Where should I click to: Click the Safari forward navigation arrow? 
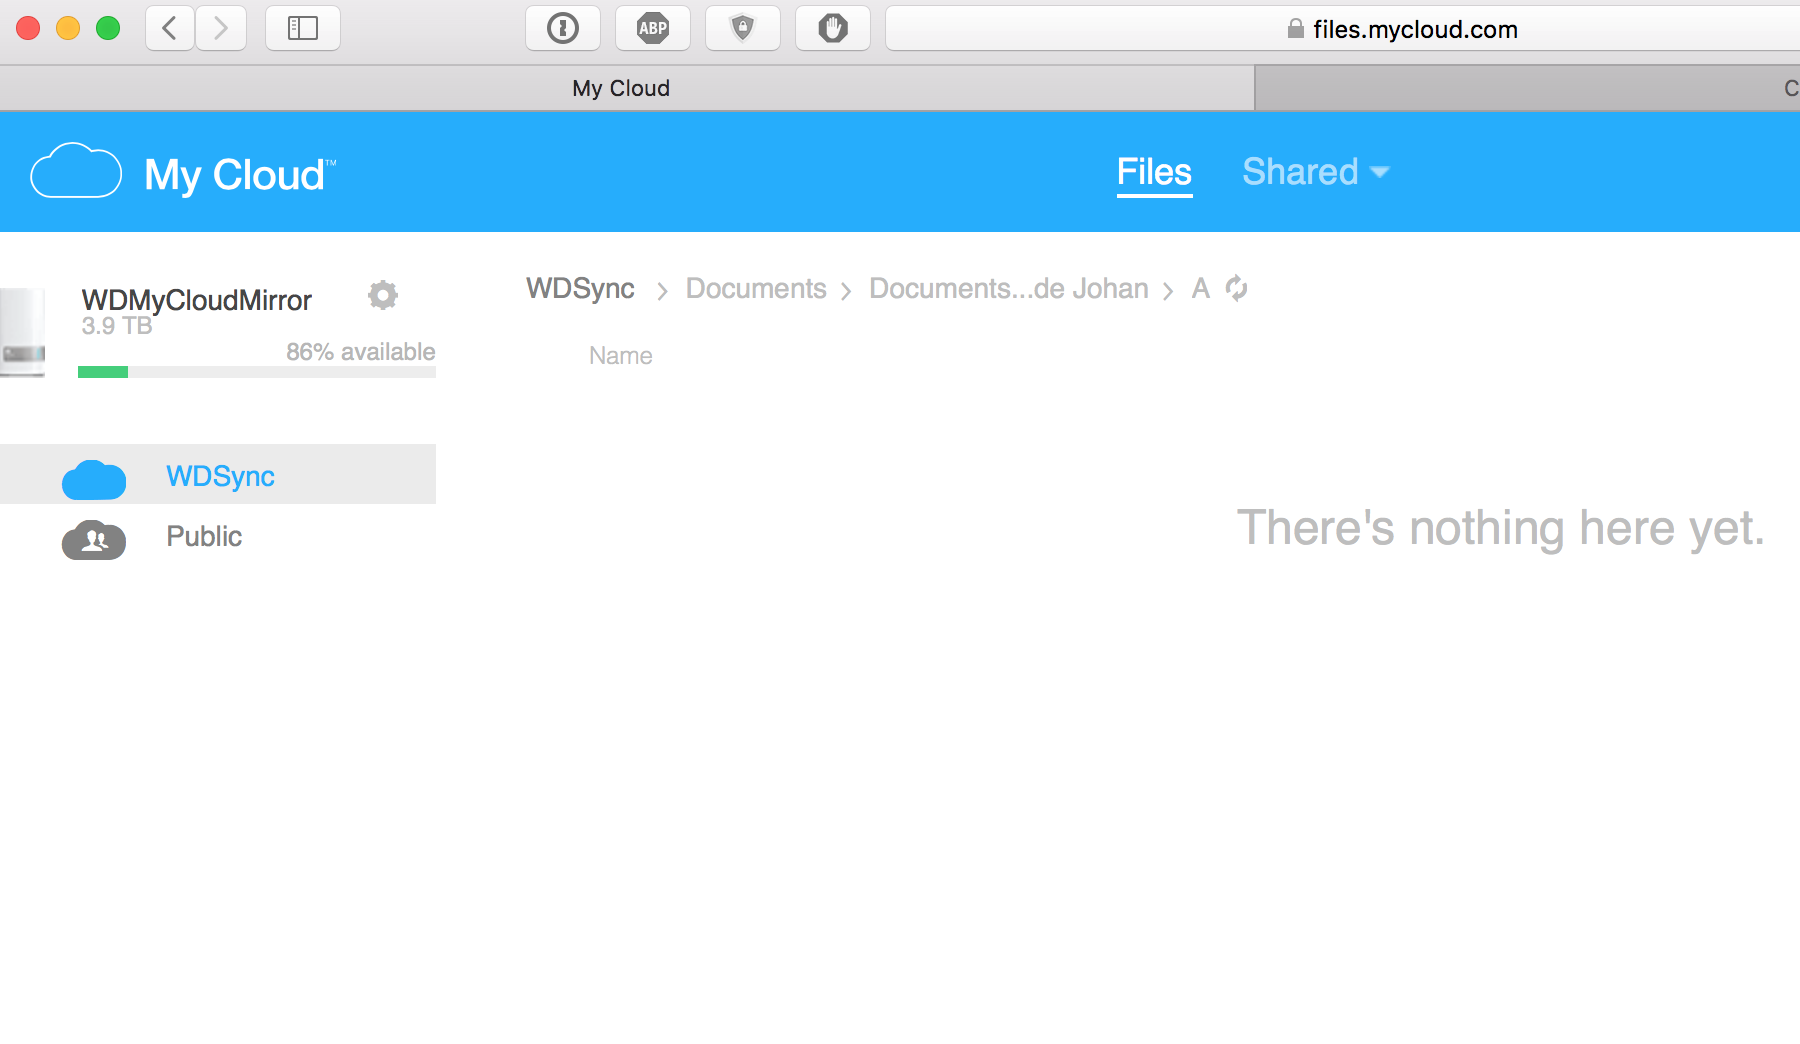(221, 28)
